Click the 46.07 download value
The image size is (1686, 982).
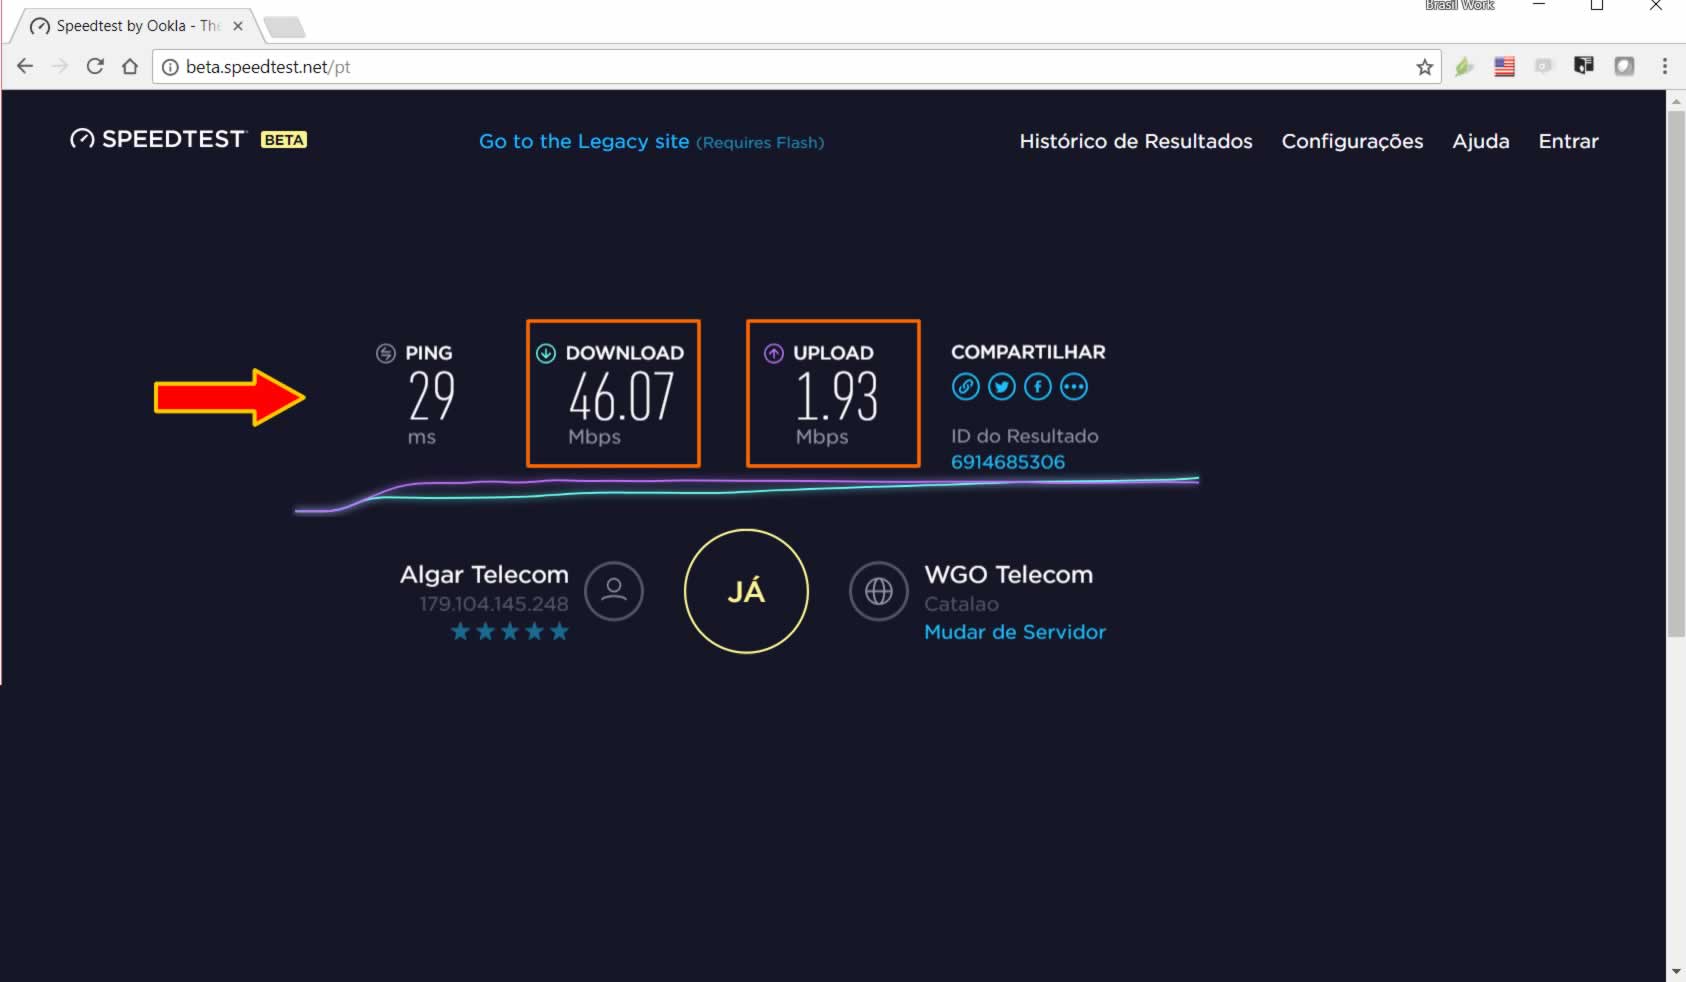621,397
